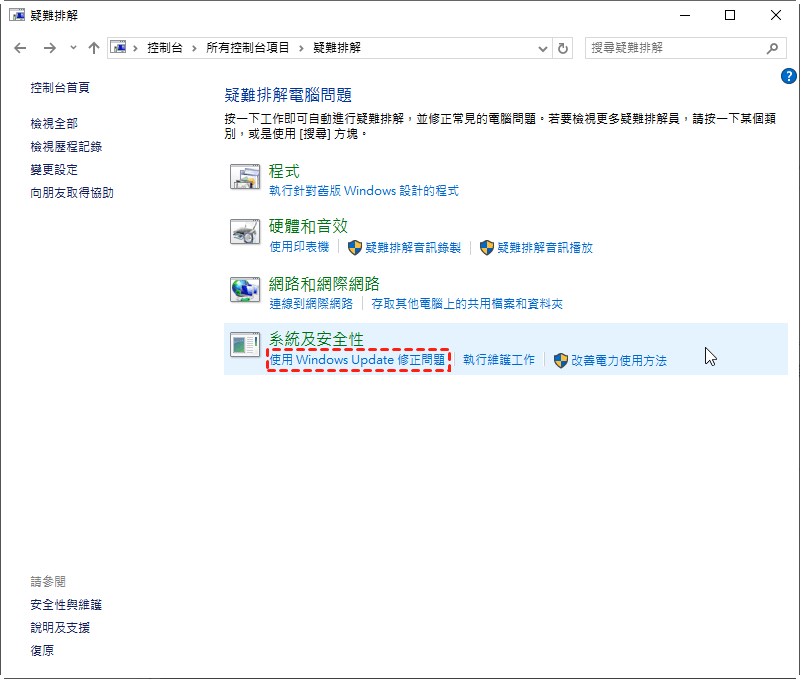This screenshot has height=679, width=800.
Task: Open help via blue question mark icon
Action: point(788,77)
